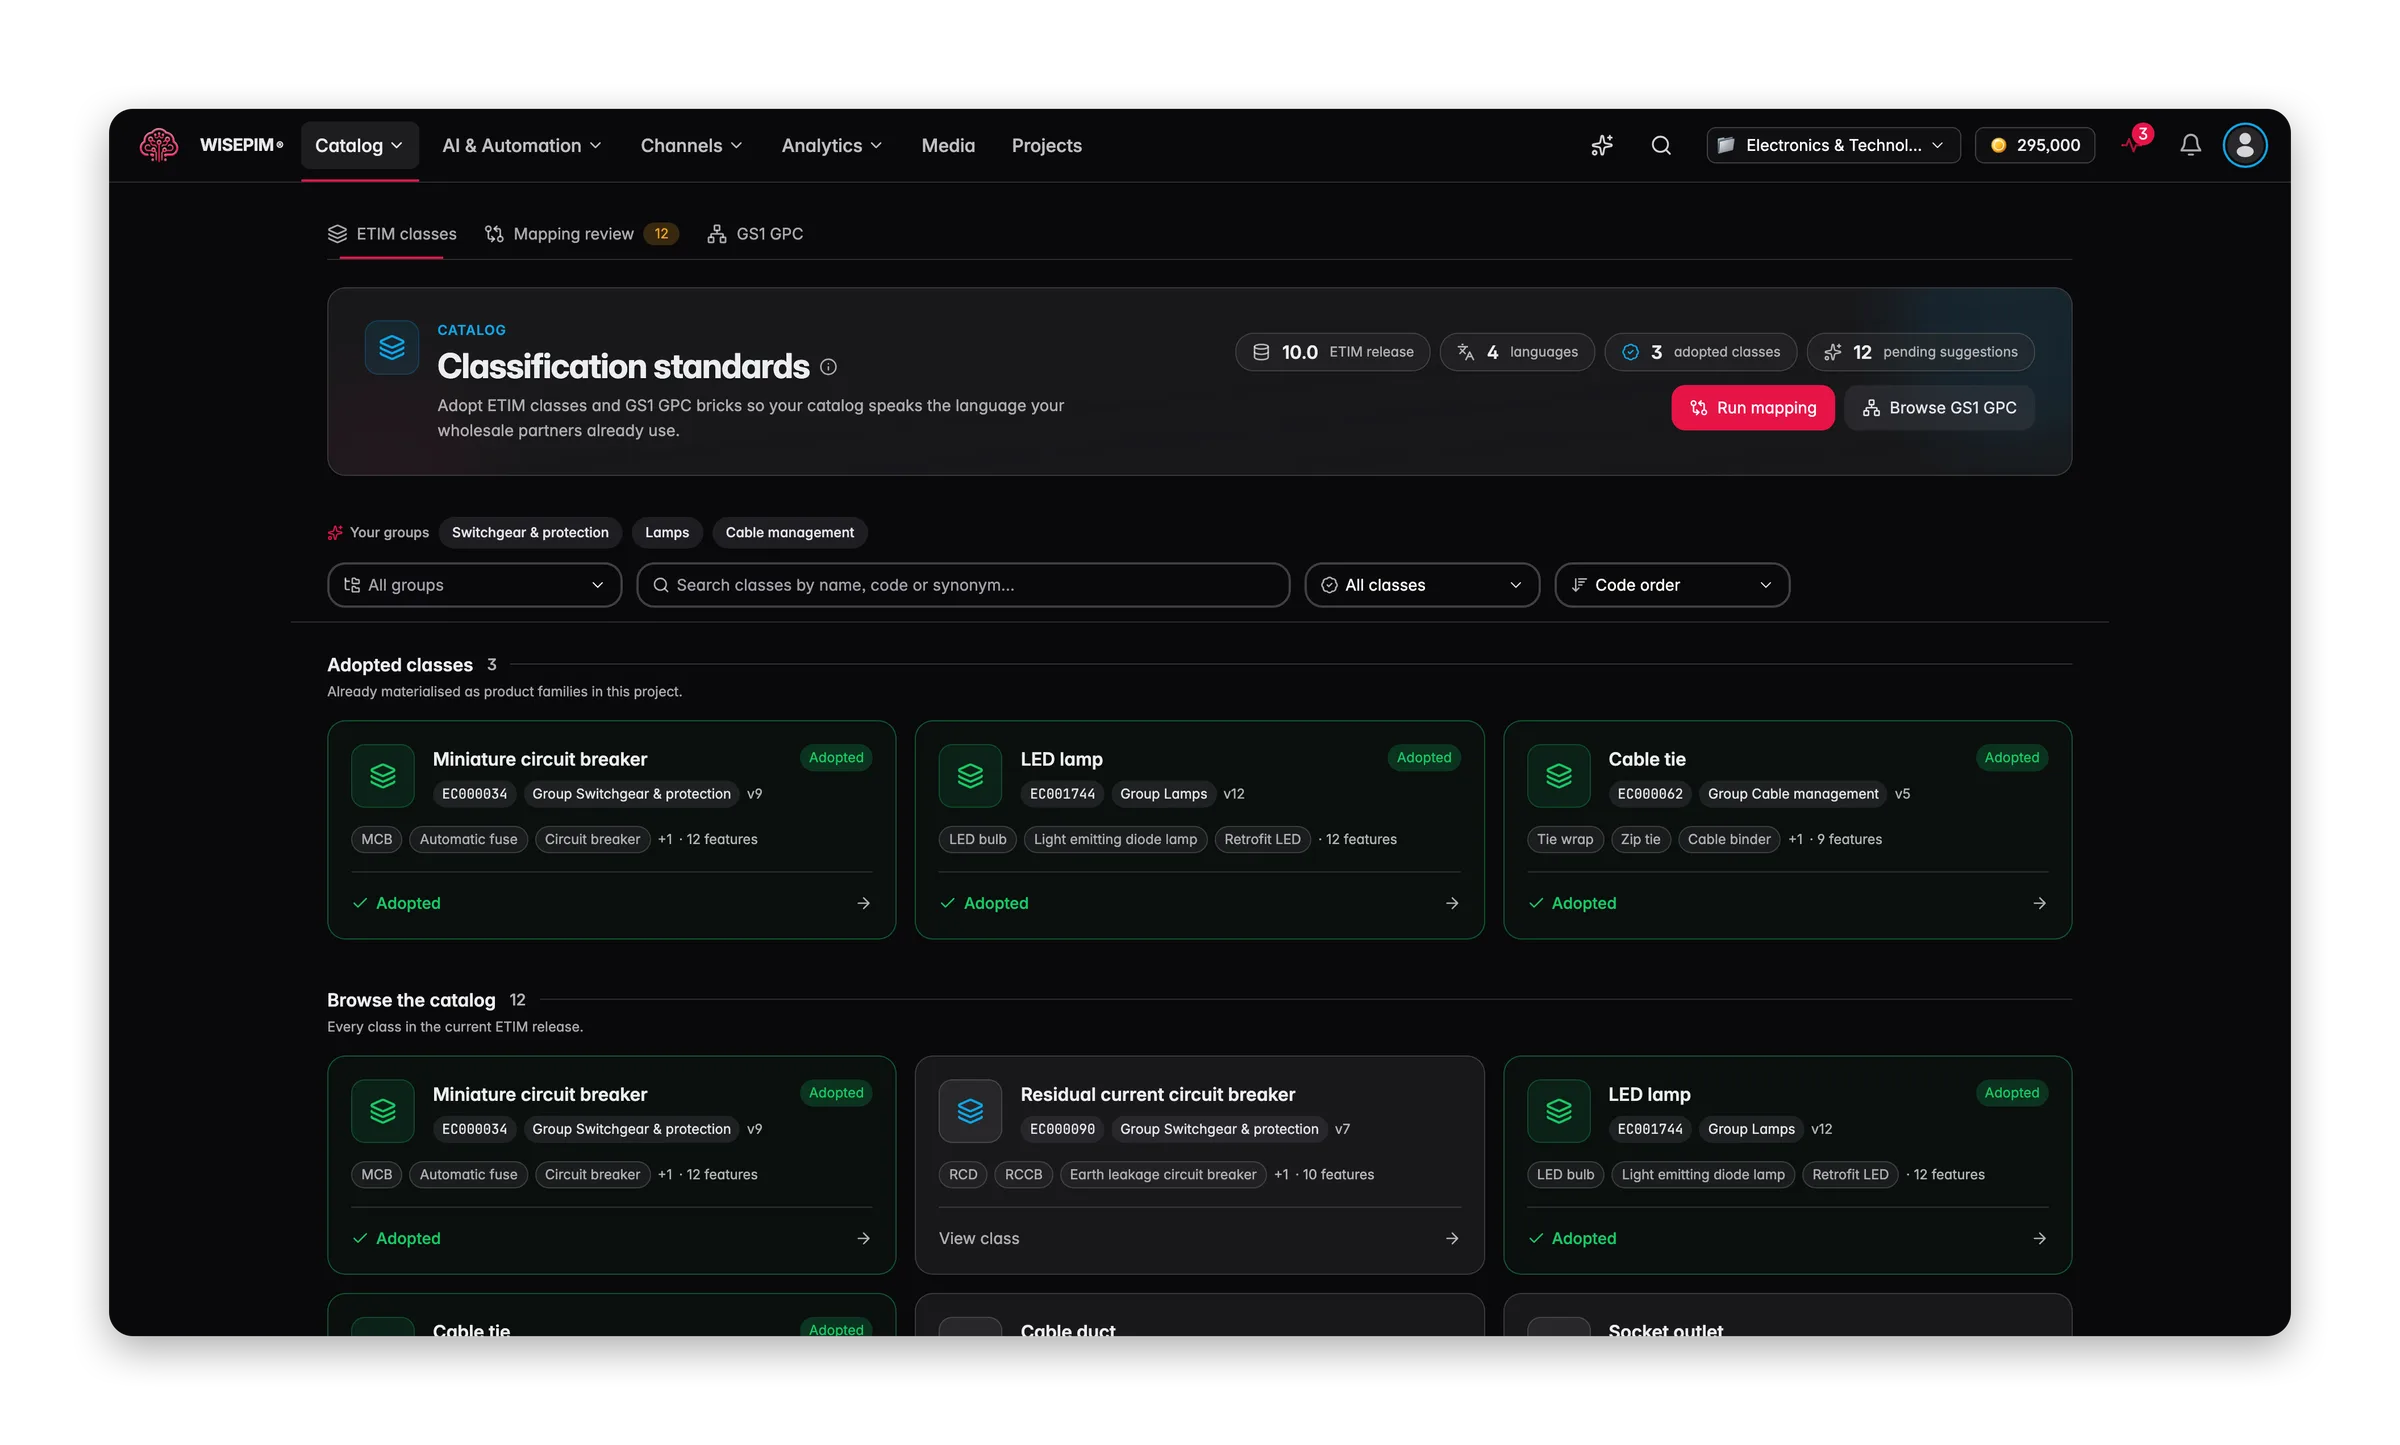Screen dimensions: 2400x1445
Task: Open arrow on adopted Cable tie card
Action: pos(2039,903)
